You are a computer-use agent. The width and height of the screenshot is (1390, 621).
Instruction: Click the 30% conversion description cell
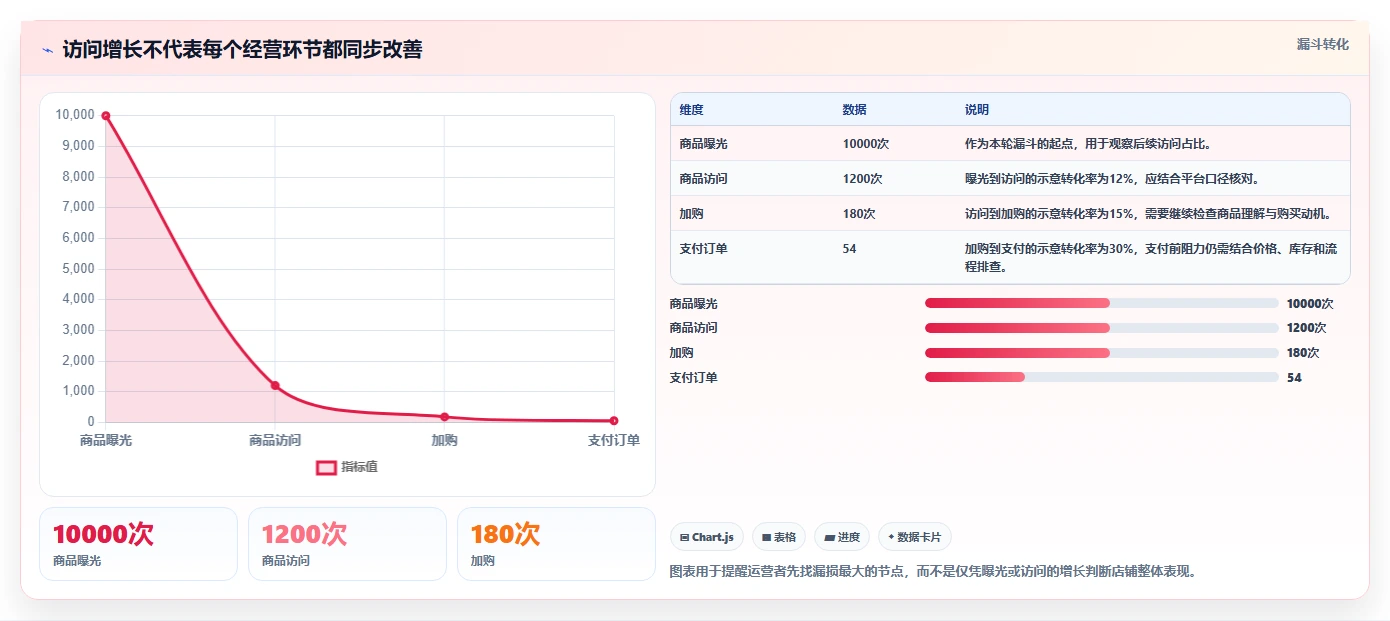1151,258
